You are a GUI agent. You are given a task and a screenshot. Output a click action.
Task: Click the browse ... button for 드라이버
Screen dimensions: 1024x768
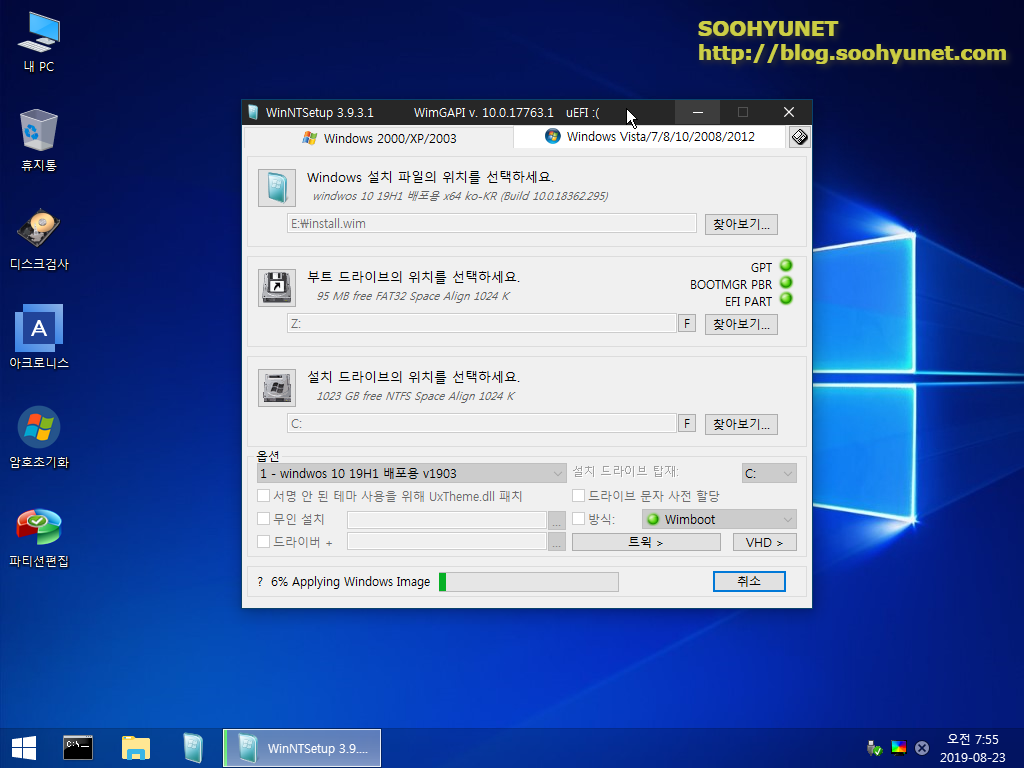coord(557,541)
